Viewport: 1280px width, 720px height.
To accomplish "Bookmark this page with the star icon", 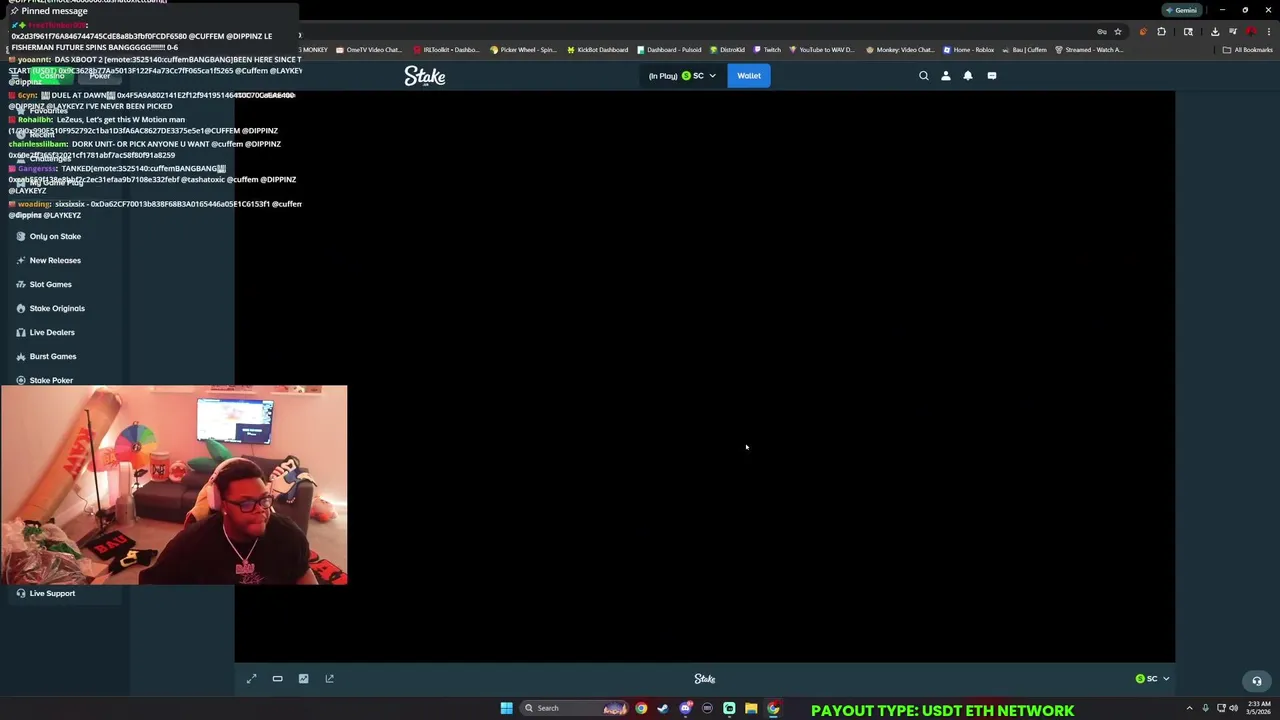I will click(x=1118, y=32).
